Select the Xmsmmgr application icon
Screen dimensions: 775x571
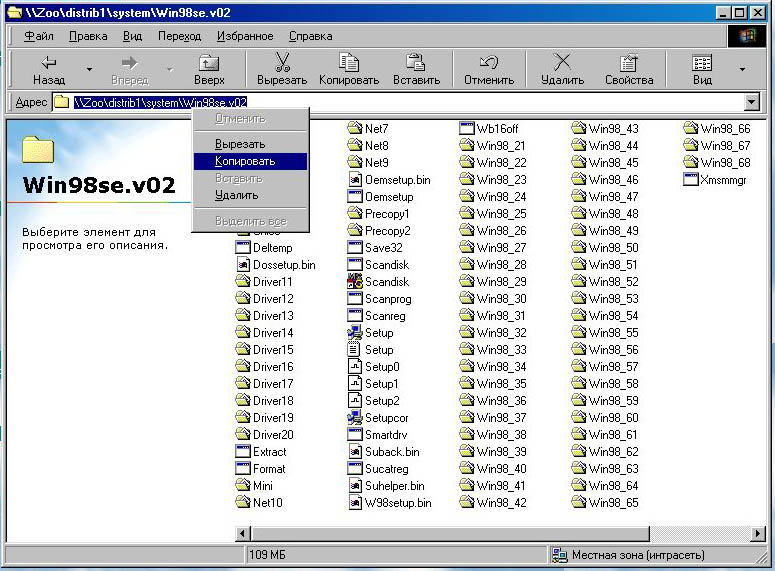coord(690,179)
